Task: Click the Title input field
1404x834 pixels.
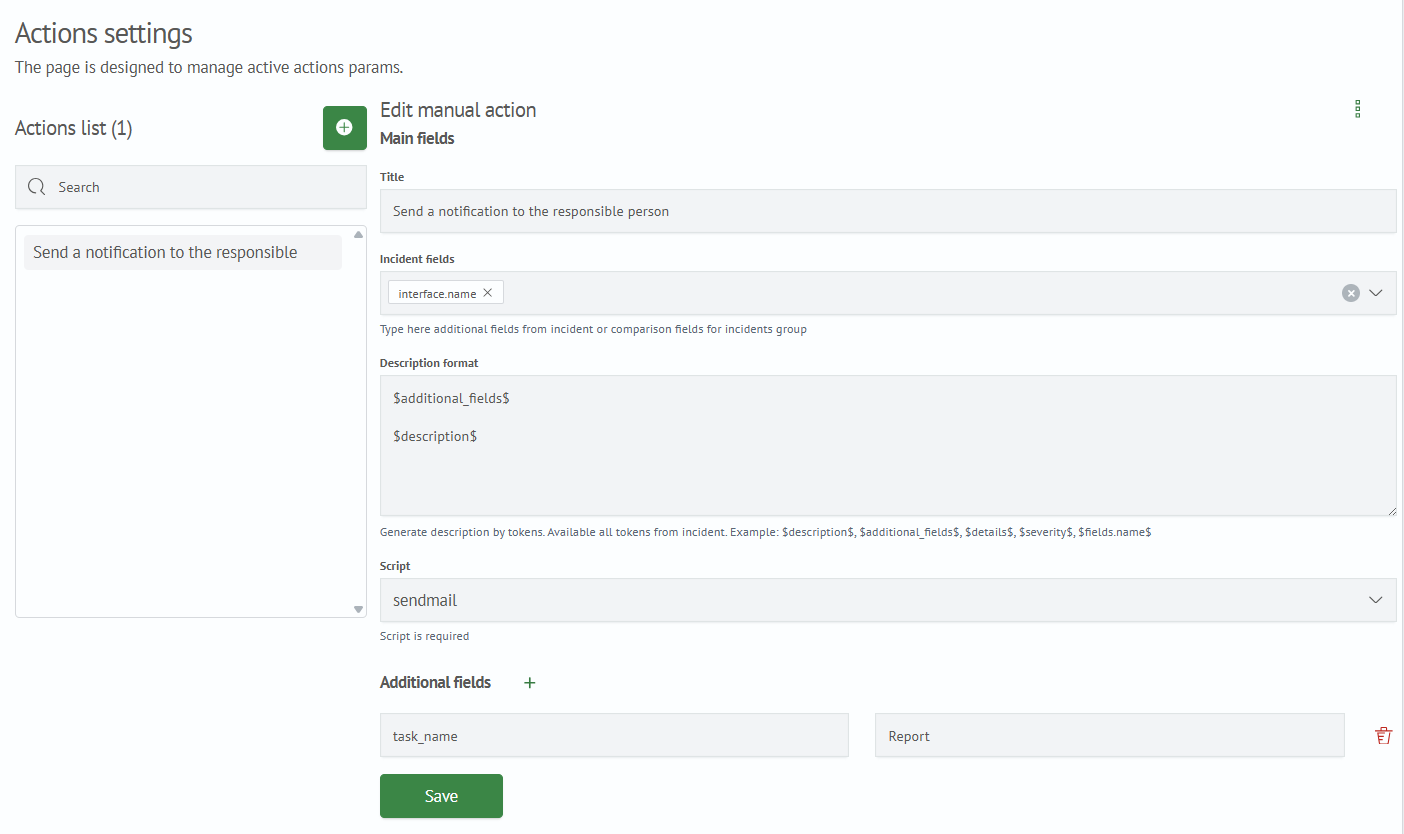Action: [888, 211]
